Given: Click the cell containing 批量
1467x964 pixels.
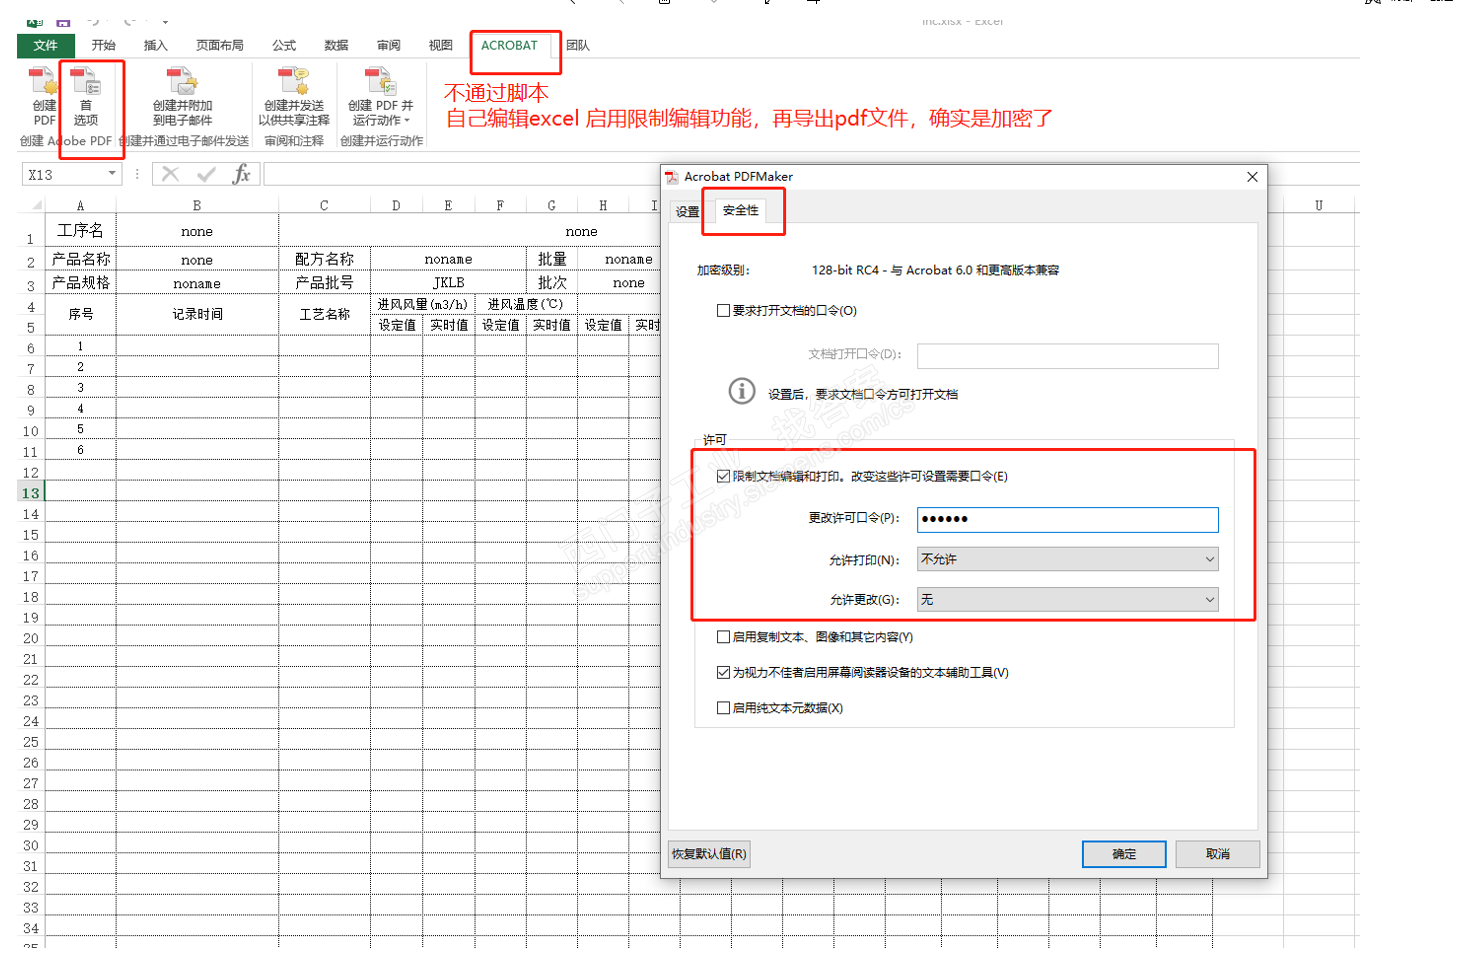Looking at the screenshot, I should coord(552,259).
